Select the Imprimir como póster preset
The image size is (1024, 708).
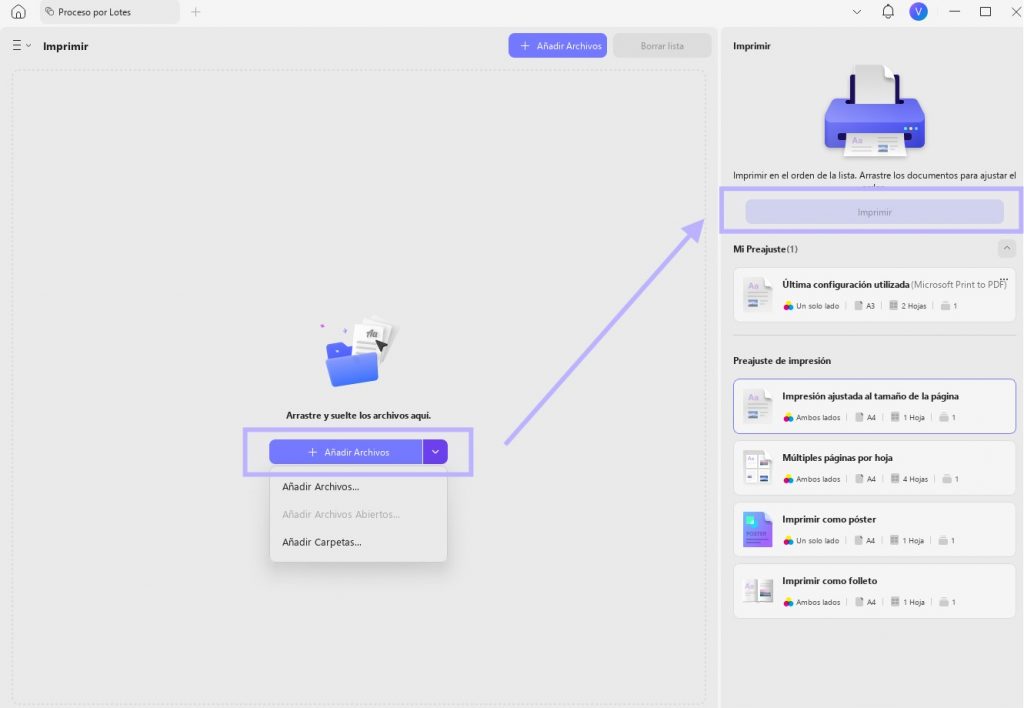coord(874,529)
